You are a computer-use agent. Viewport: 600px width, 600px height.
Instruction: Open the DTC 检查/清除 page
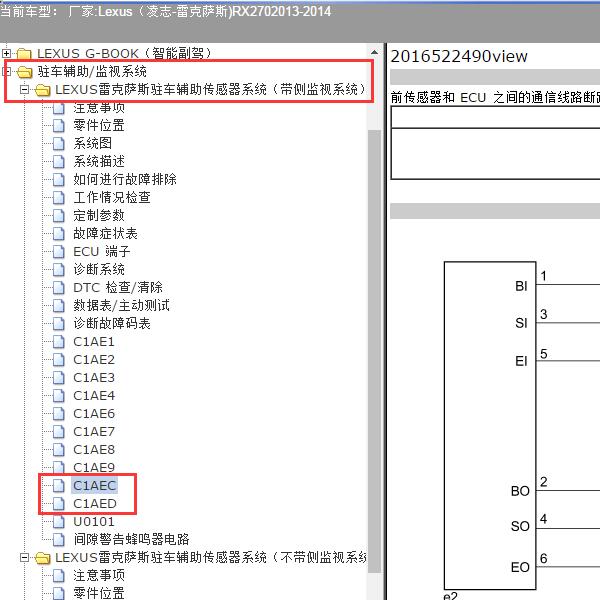118,287
